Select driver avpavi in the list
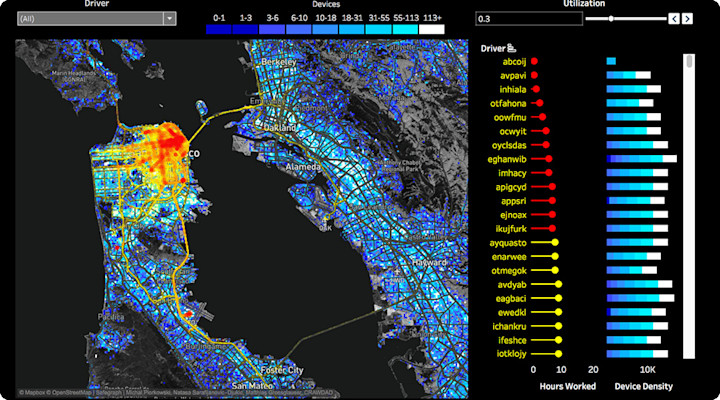Screen dimensions: 720x400 point(513,75)
